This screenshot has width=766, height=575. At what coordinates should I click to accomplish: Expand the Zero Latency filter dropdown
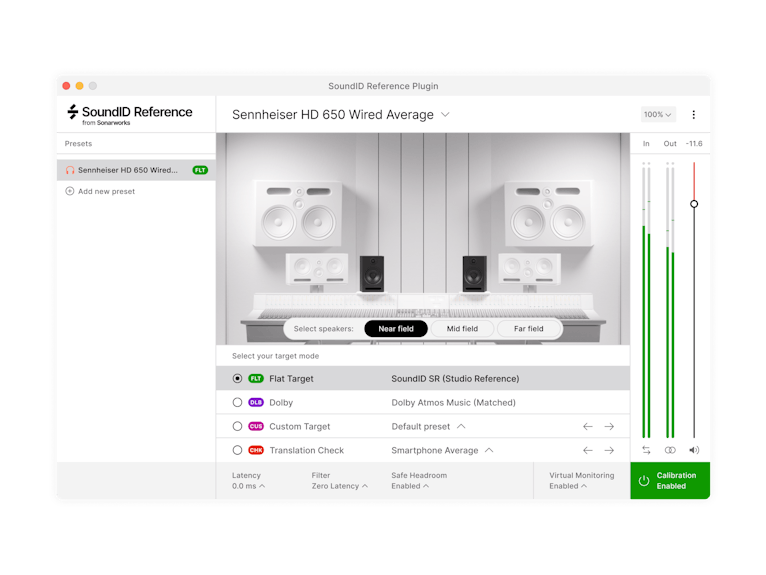coord(339,486)
